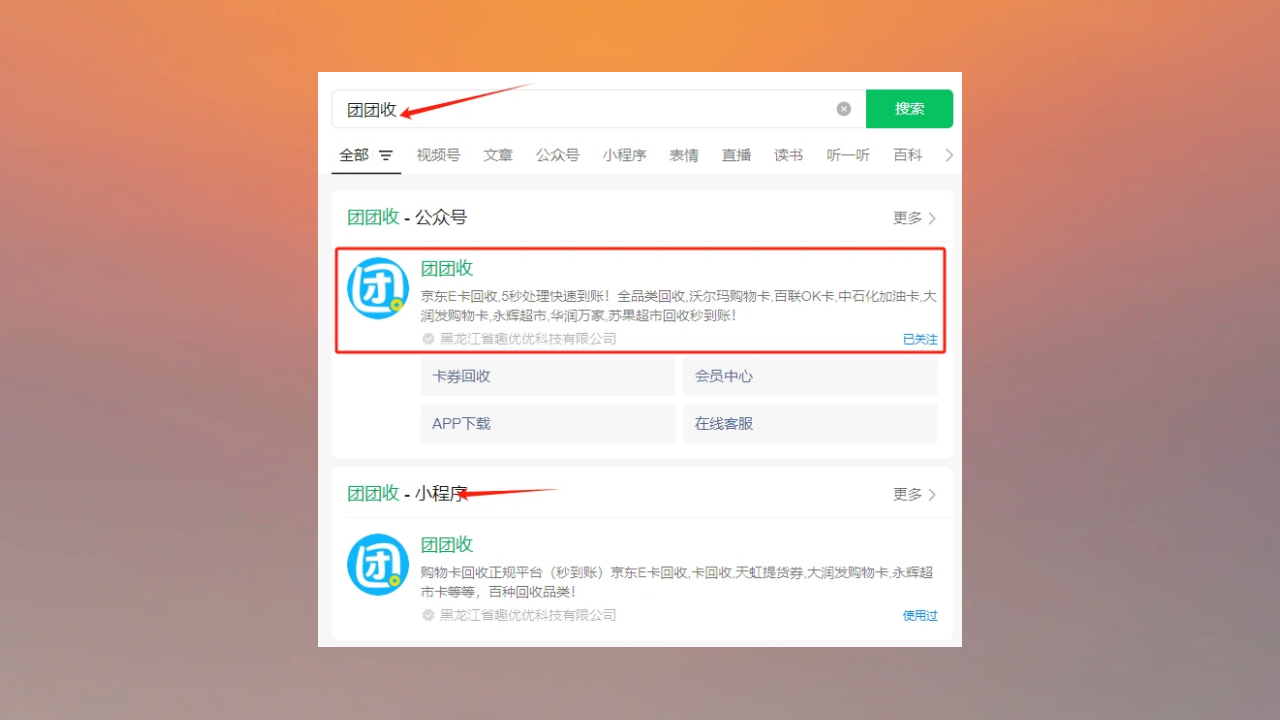This screenshot has height=720, width=1280.
Task: Click the green 搜索 button
Action: click(909, 109)
